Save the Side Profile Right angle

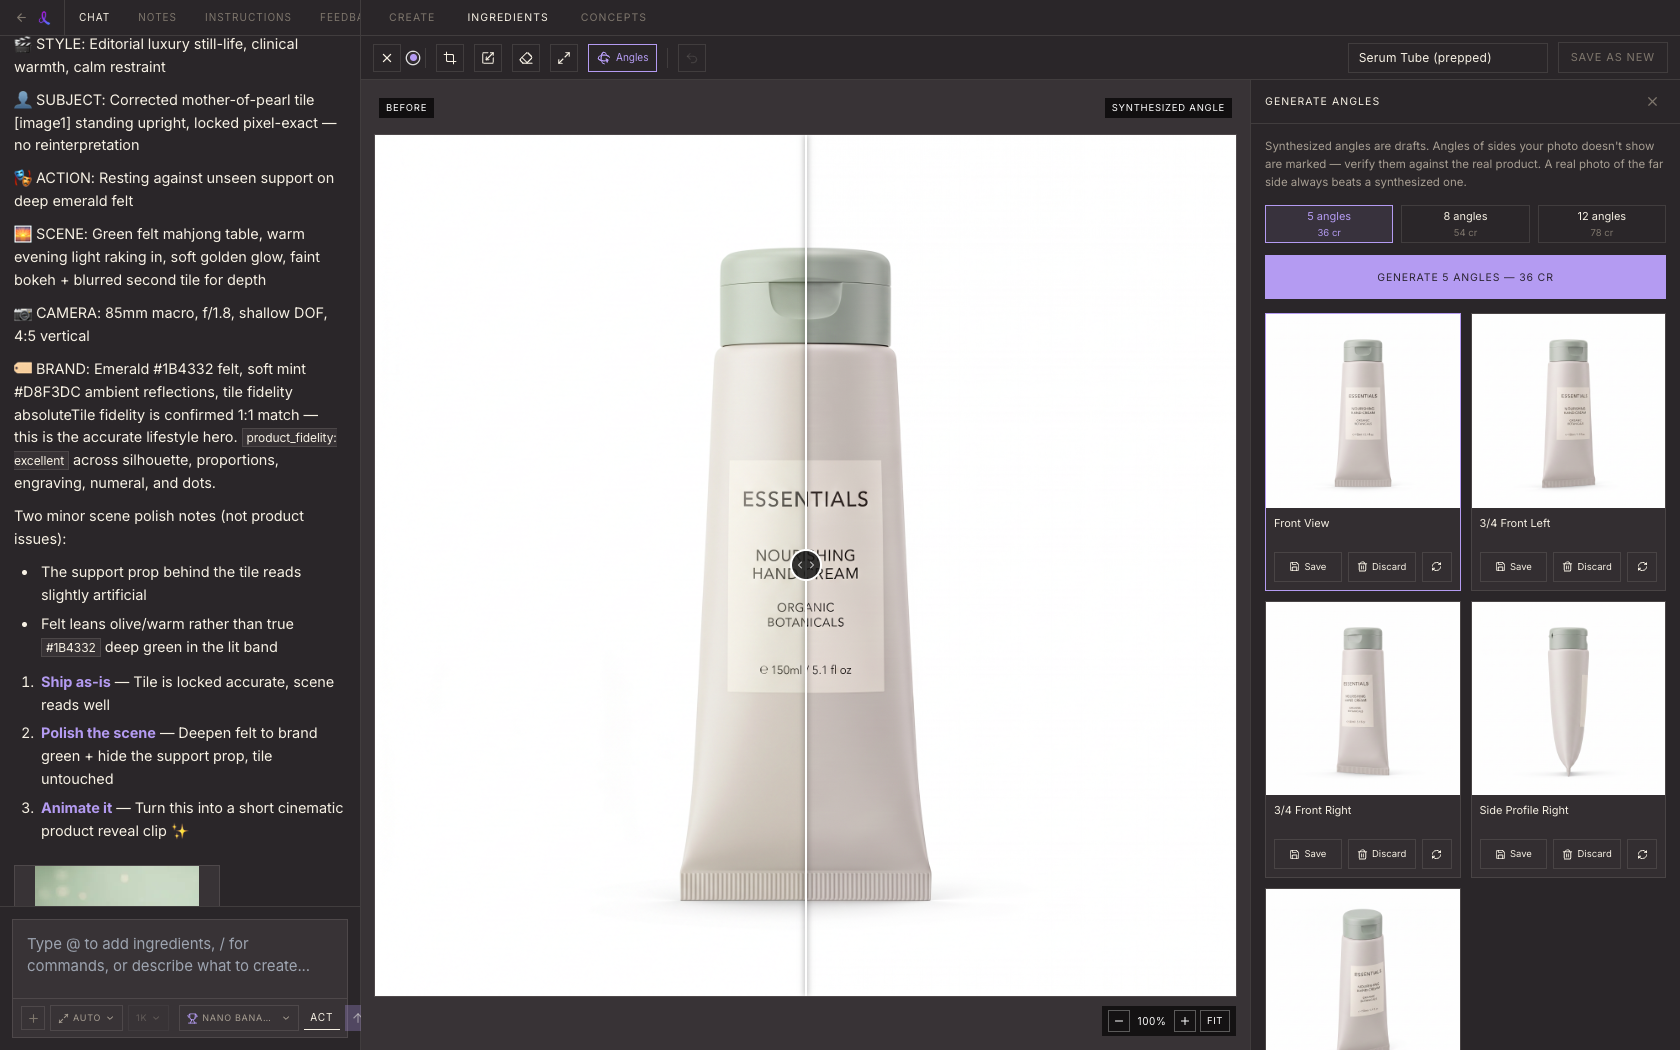[1513, 854]
